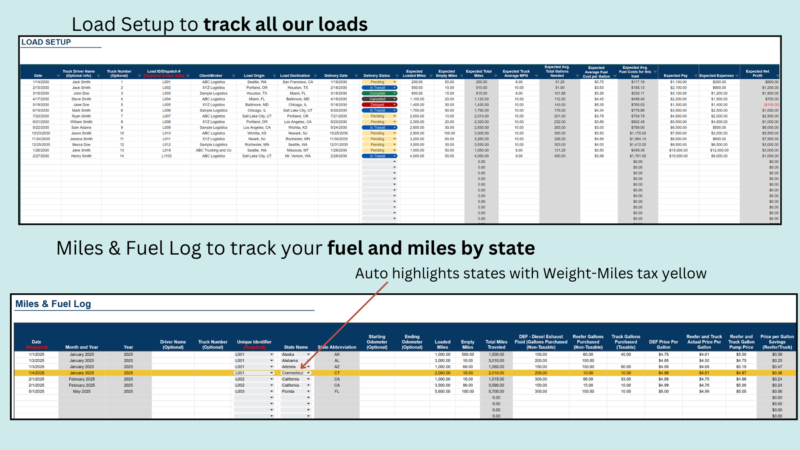Viewport: 800px width, 450px height.
Task: Select the AK State Abbreviation cell
Action: [337, 355]
